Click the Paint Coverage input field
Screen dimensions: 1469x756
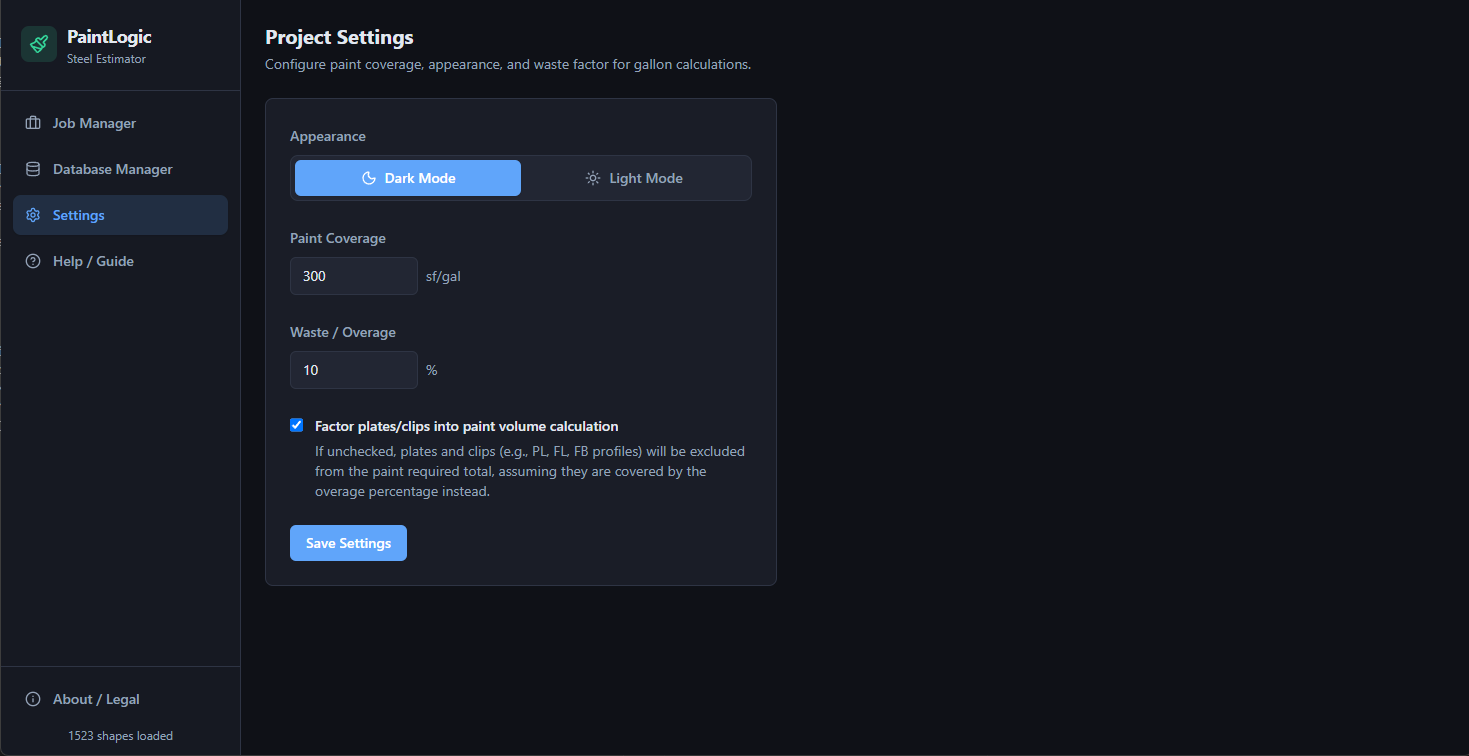354,276
